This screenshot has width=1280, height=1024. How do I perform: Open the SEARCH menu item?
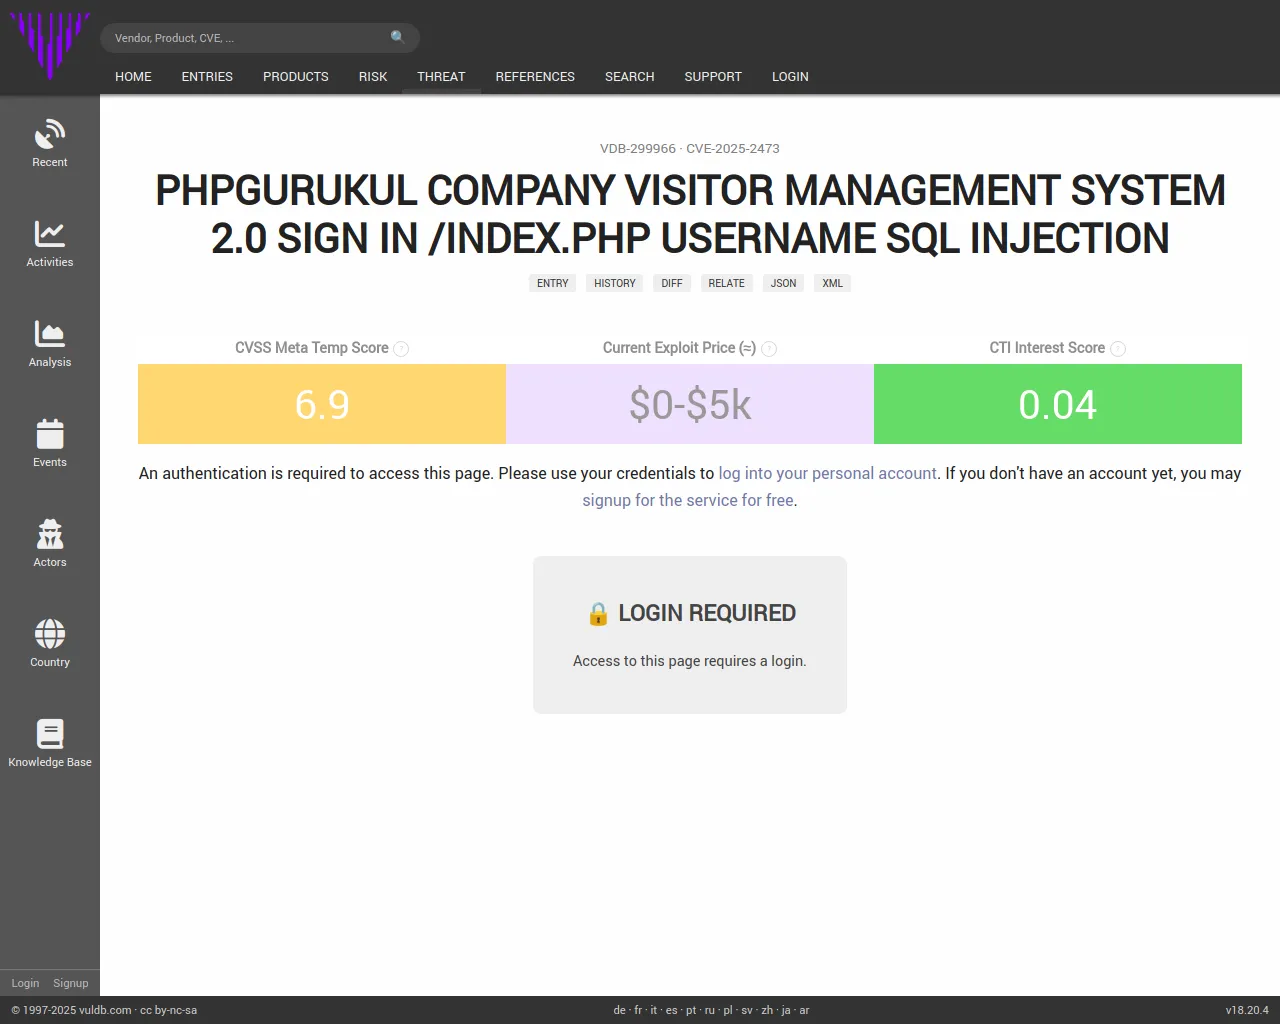630,77
